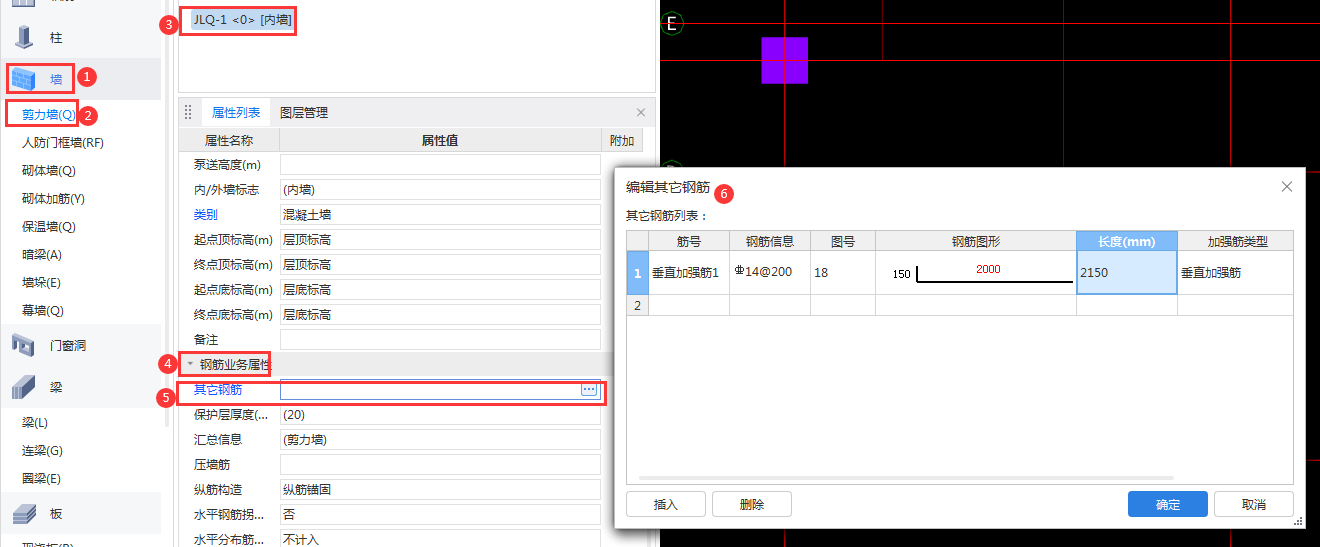Screen dimensions: 1320x547
Task: Click the 钢筋图形 shape cell
Action: (x=976, y=272)
